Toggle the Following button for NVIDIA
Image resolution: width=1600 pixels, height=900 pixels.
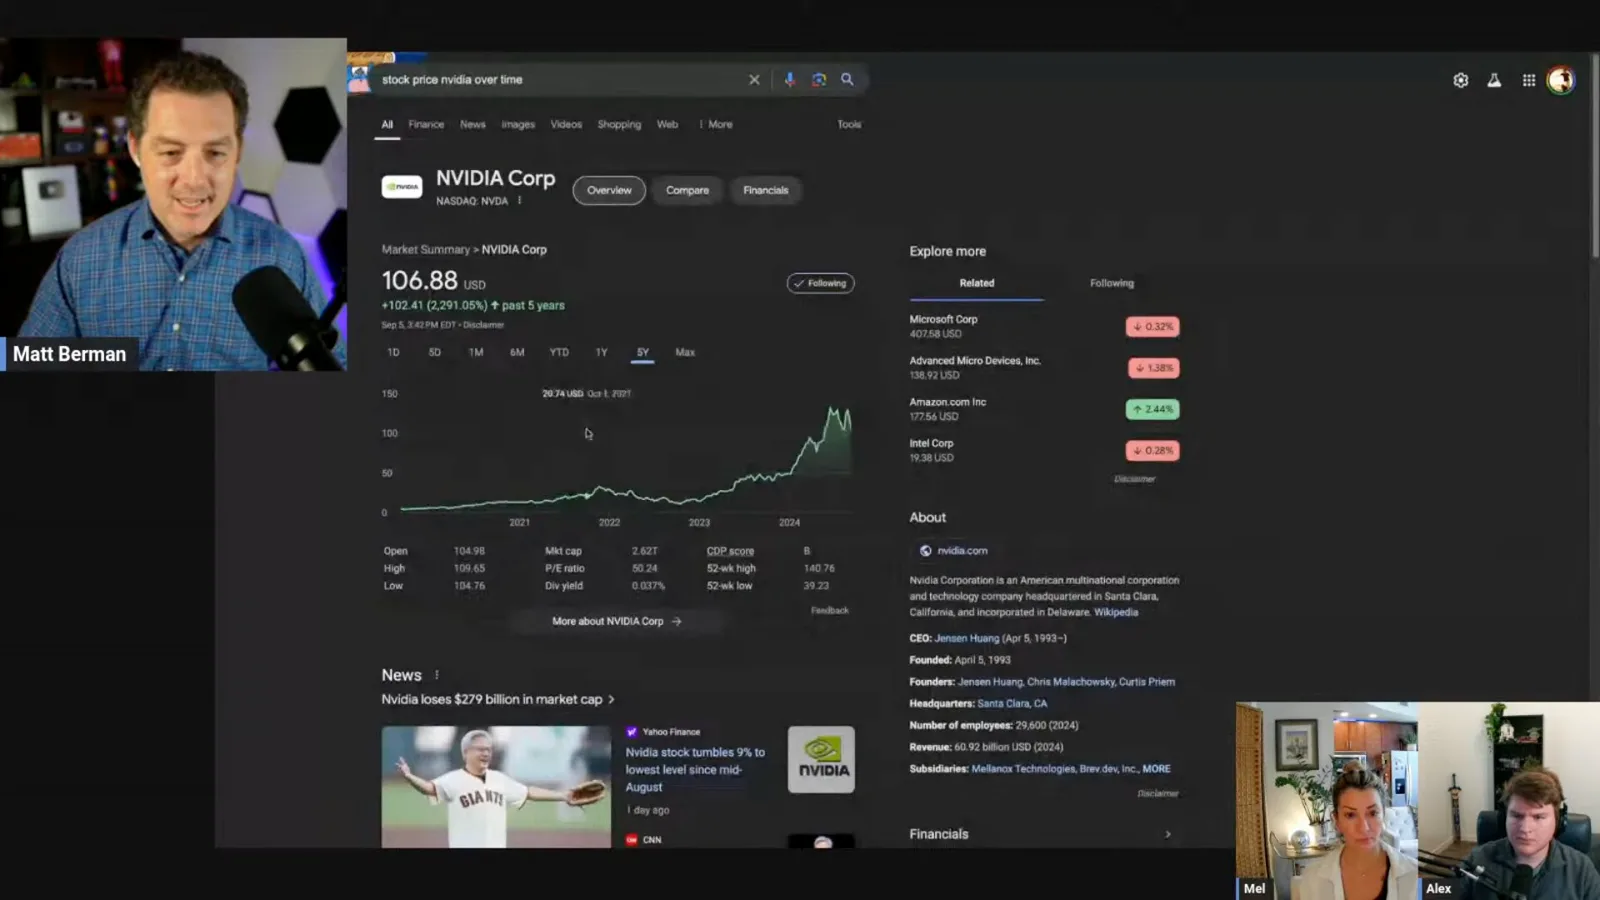click(x=820, y=283)
